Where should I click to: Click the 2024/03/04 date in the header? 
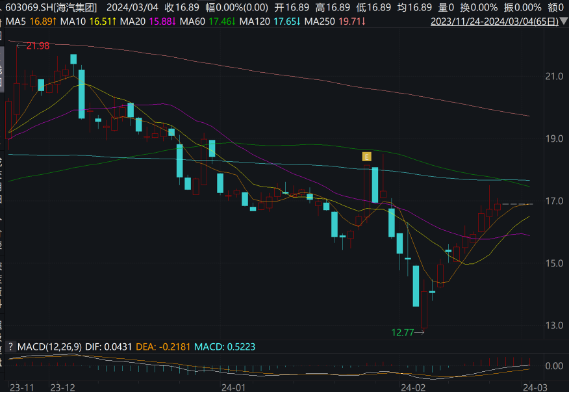click(x=132, y=7)
